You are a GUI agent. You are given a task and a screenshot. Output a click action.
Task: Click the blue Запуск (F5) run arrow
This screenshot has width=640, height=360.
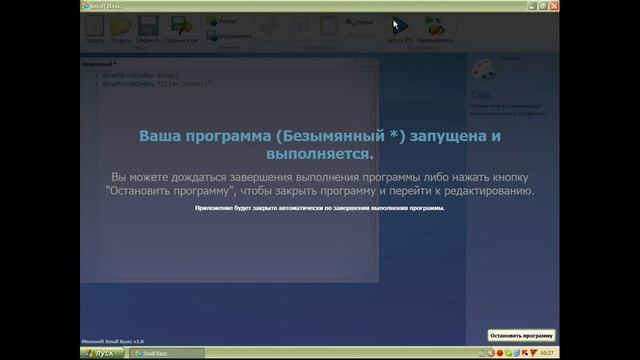[400, 26]
